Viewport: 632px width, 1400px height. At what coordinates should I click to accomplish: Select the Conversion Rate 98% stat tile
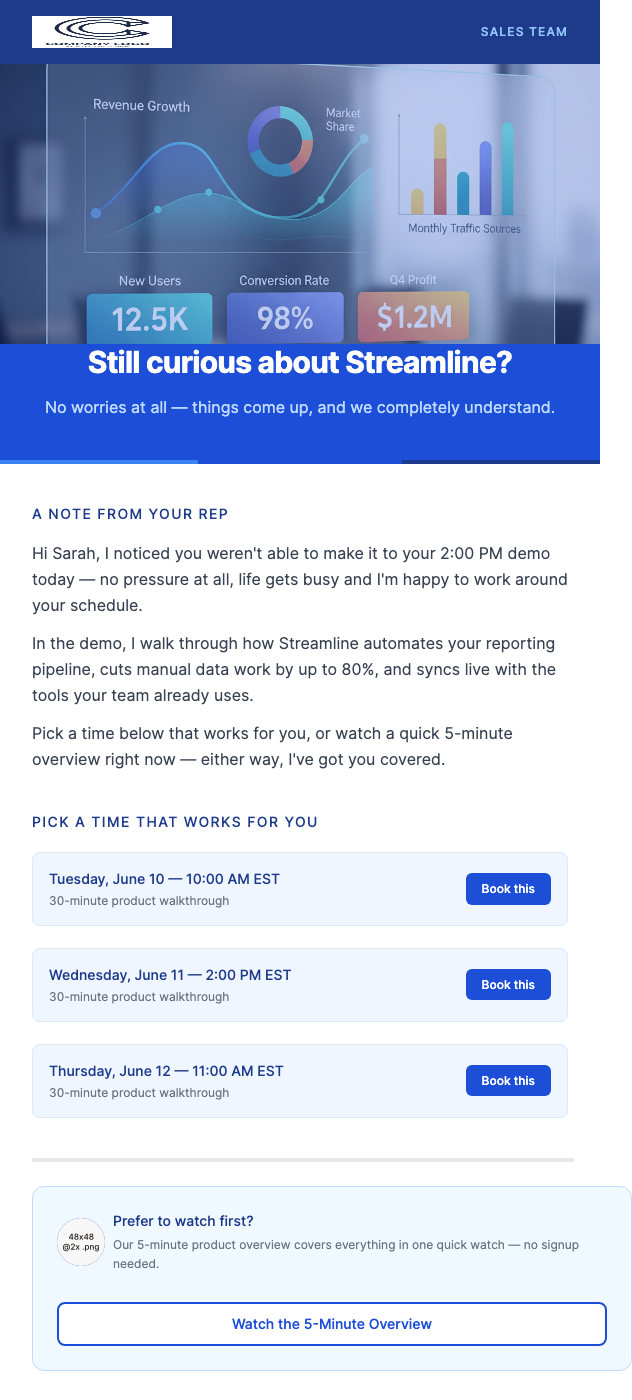point(285,315)
